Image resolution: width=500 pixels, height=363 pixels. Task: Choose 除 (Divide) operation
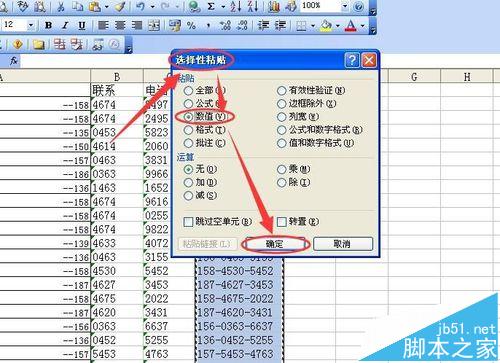pos(282,182)
